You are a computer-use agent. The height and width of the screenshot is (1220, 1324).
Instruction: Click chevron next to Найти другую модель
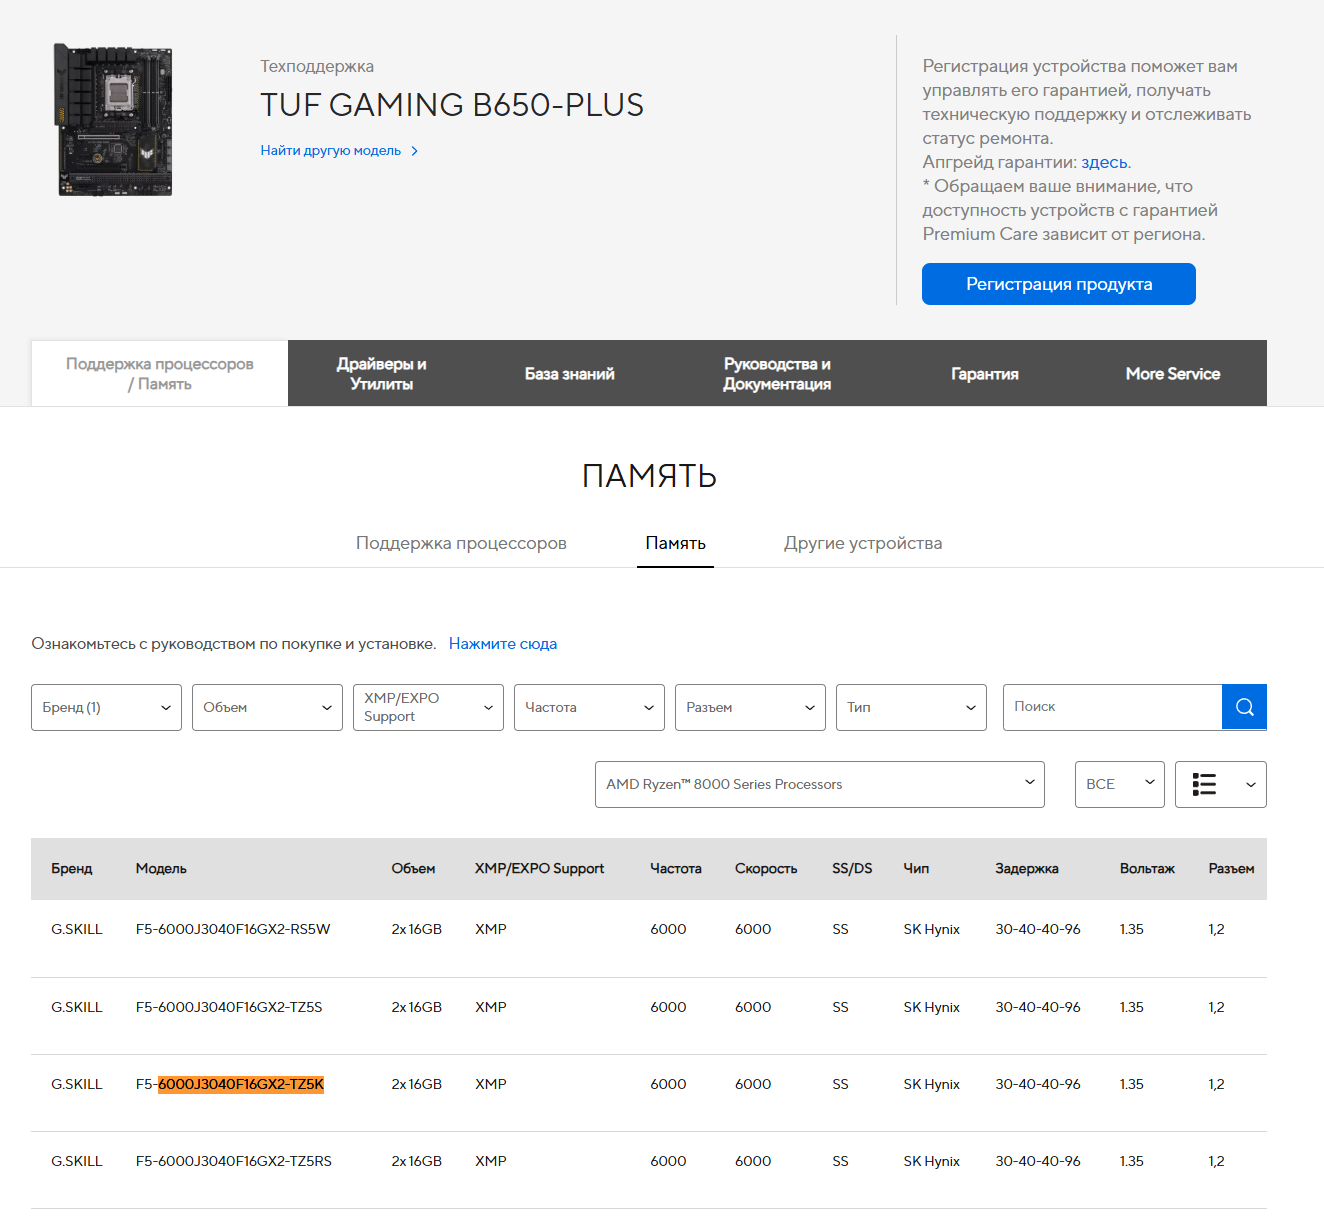click(x=414, y=151)
